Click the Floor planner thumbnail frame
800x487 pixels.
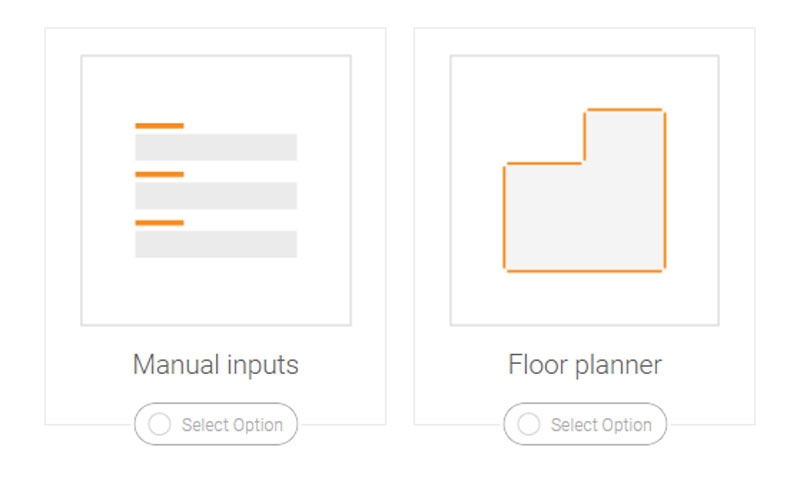(x=585, y=300)
